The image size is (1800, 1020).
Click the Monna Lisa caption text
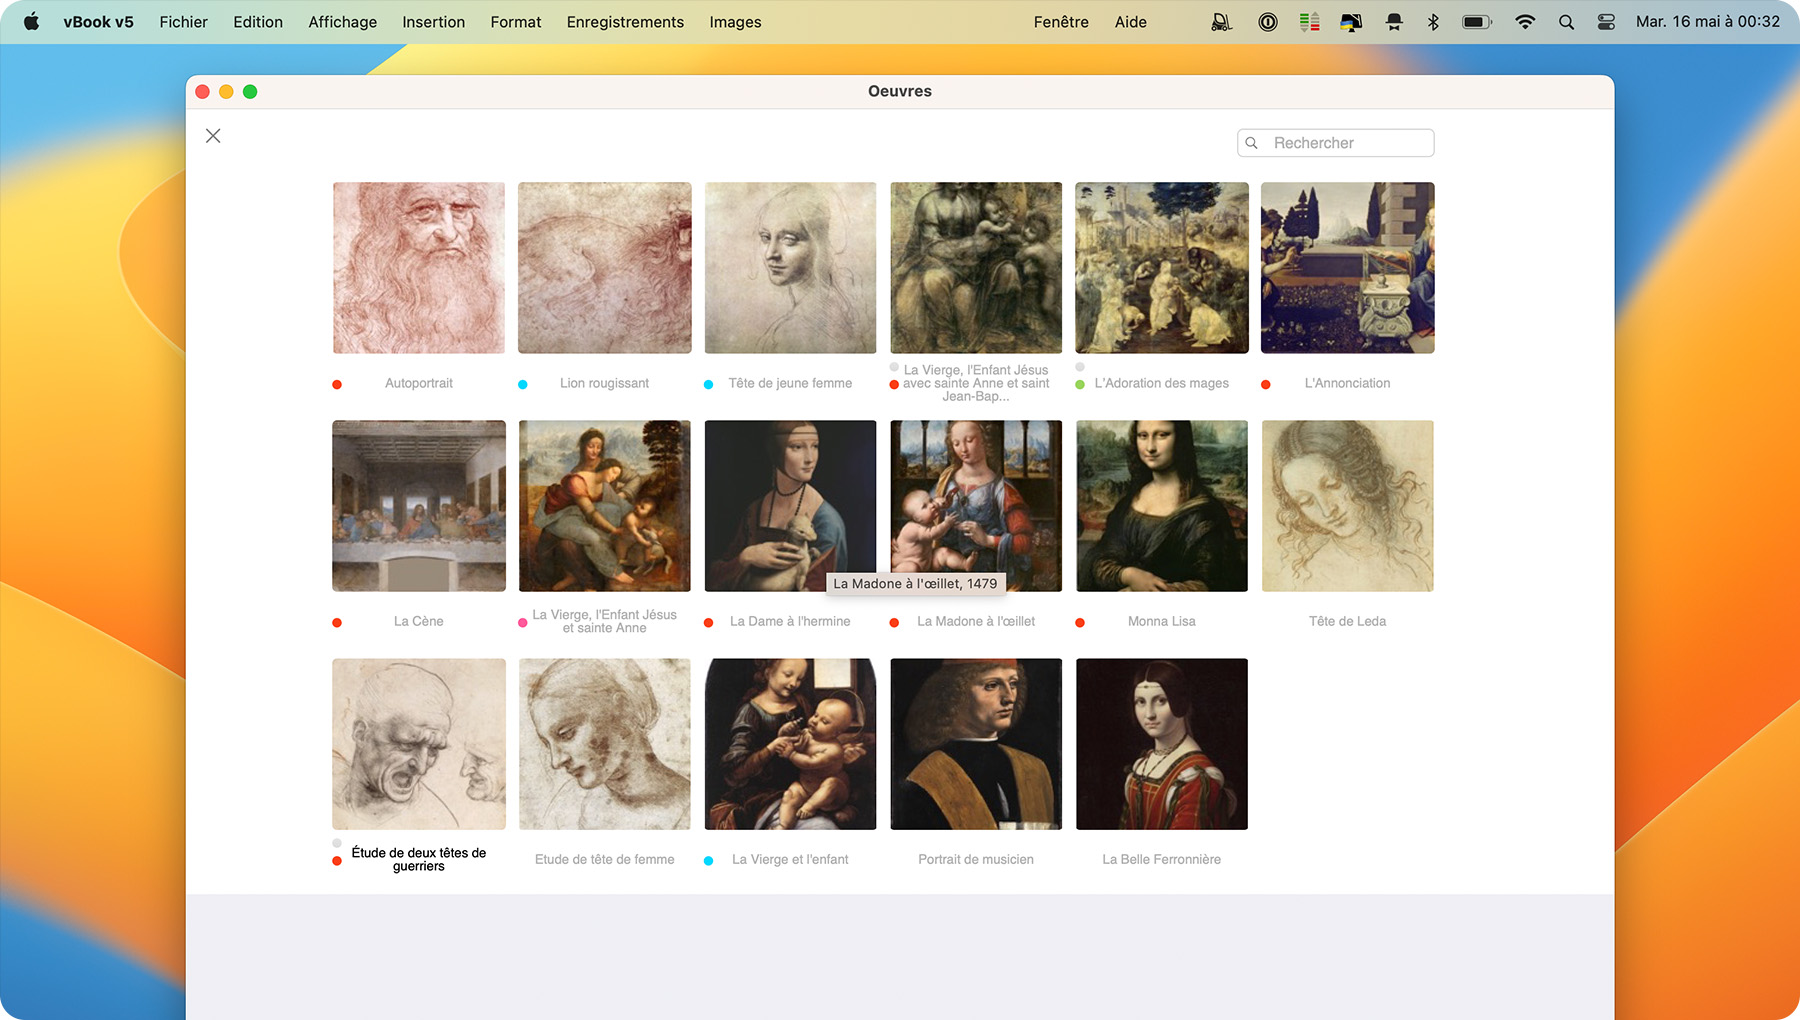(1162, 621)
